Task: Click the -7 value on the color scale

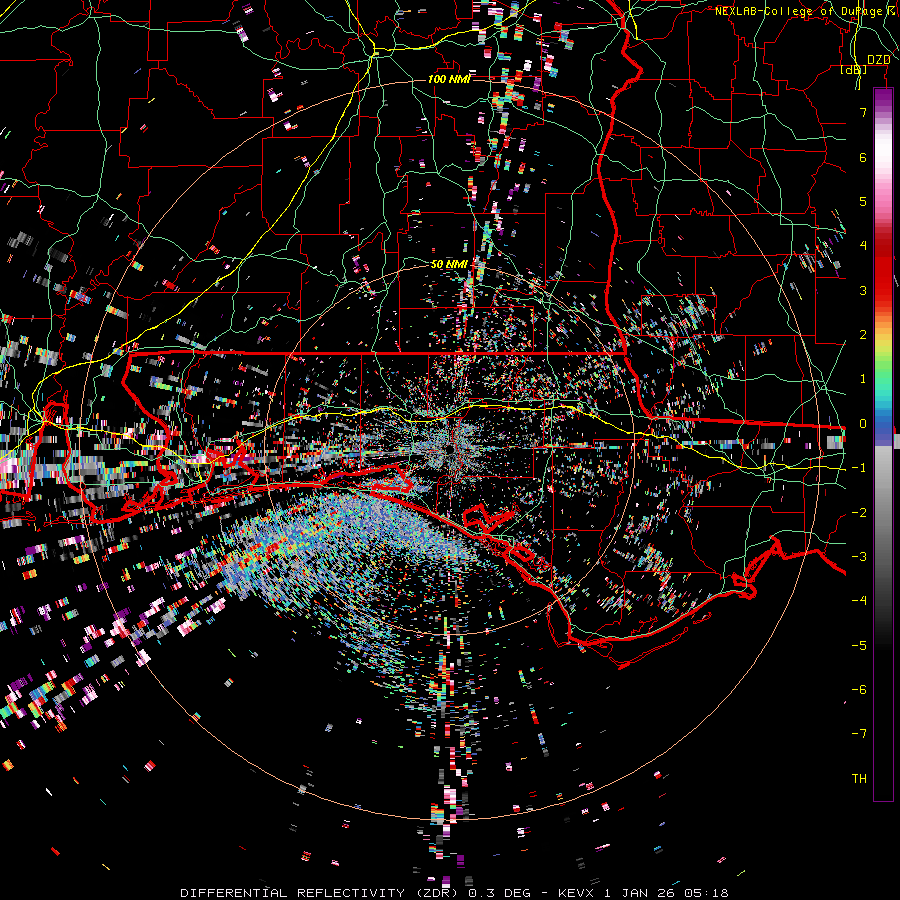Action: pyautogui.click(x=859, y=734)
